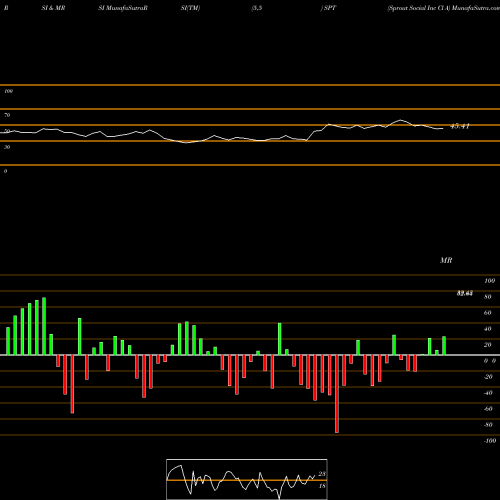Click the MR axis label 60

[487, 313]
